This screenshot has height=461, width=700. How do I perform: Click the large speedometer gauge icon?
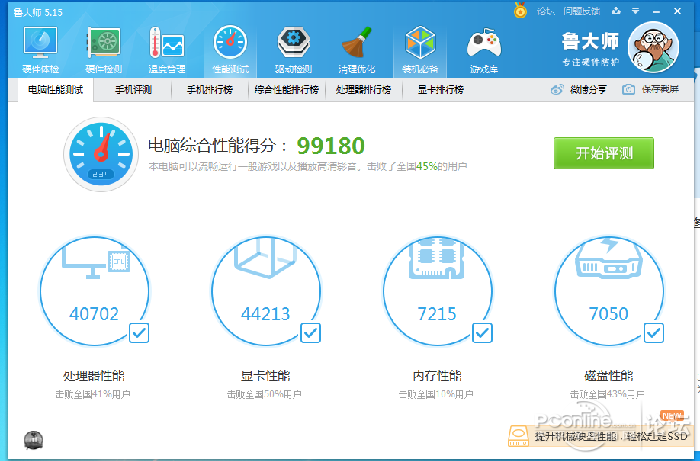tap(101, 154)
